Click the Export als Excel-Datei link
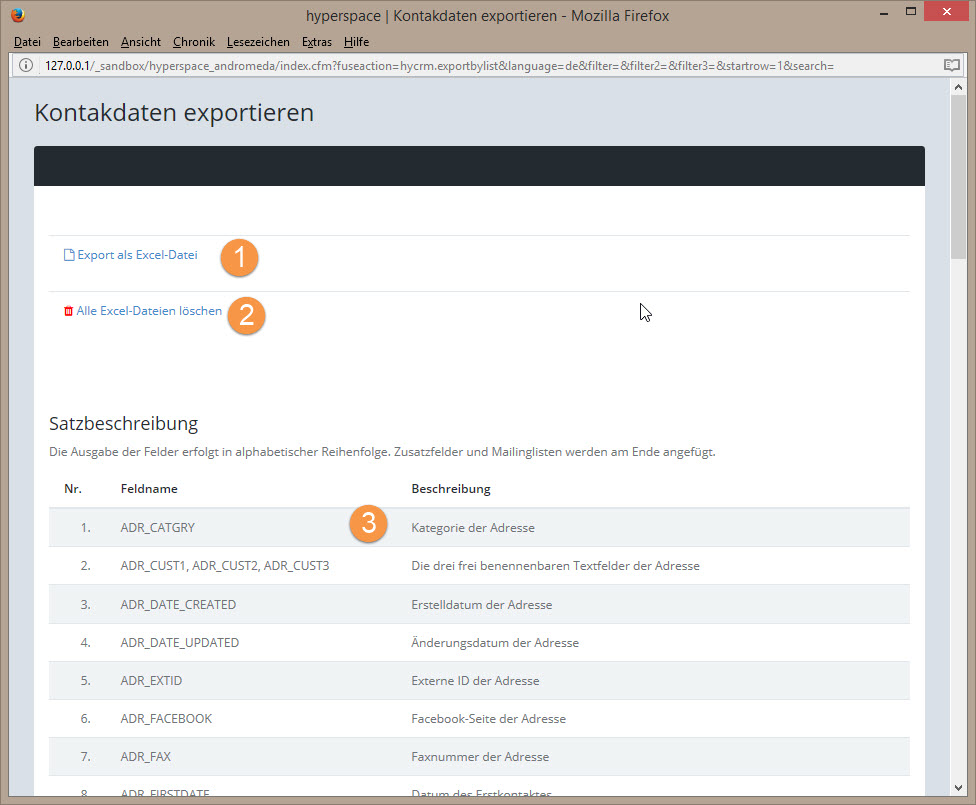This screenshot has width=976, height=805. (x=137, y=255)
